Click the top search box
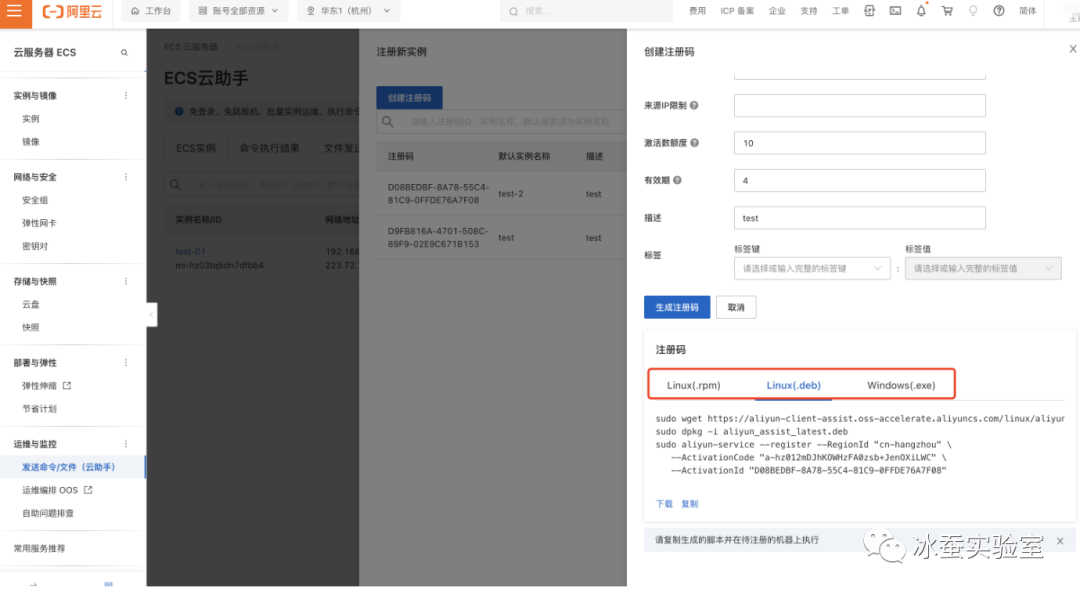This screenshot has height=595, width=1080. (x=586, y=11)
